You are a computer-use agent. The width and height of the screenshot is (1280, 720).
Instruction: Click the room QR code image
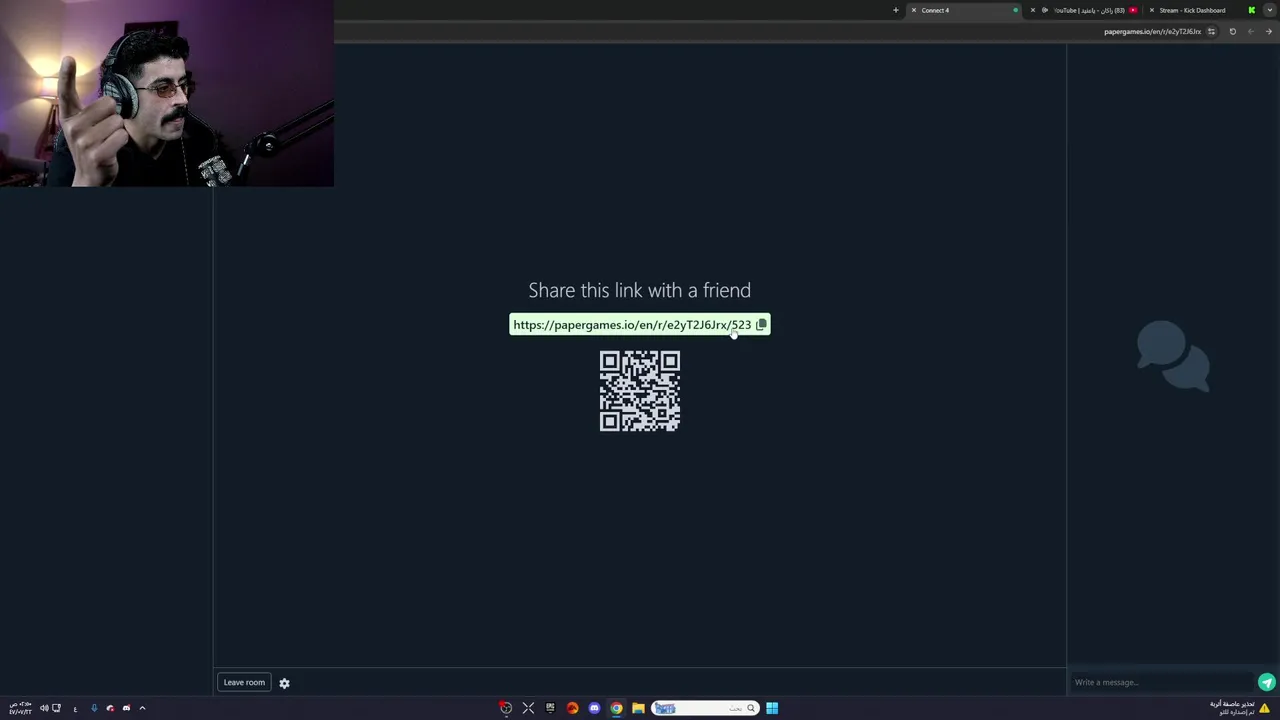tap(640, 391)
